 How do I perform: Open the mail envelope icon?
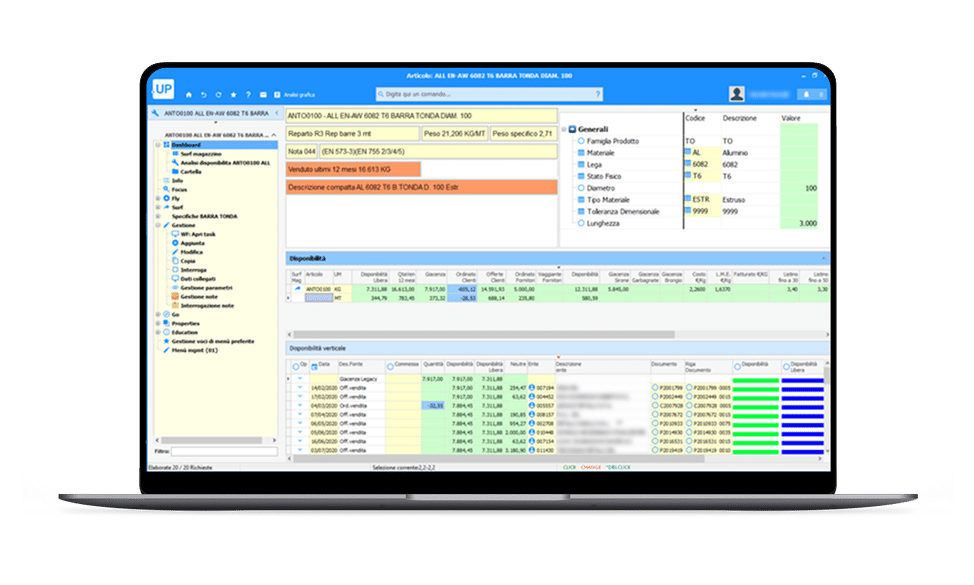pos(263,94)
